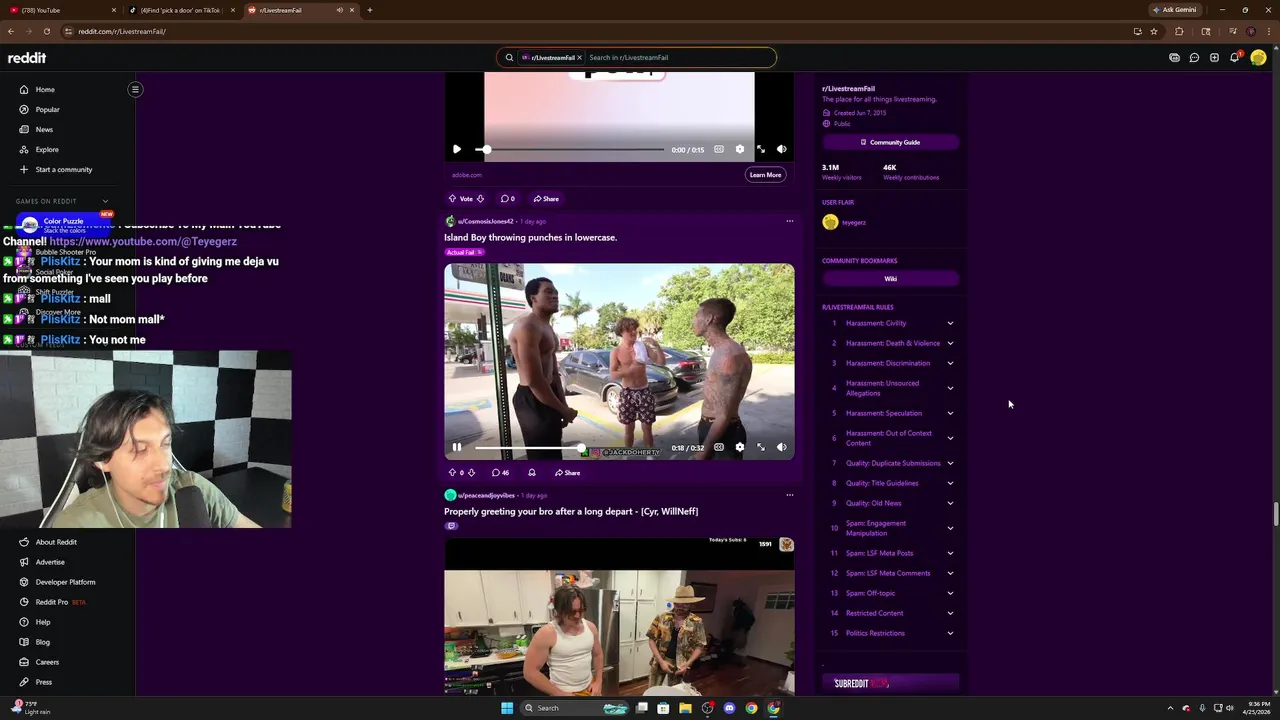Image resolution: width=1280 pixels, height=720 pixels.
Task: Seek the Adobe ad video progress bar
Action: [x=570, y=149]
